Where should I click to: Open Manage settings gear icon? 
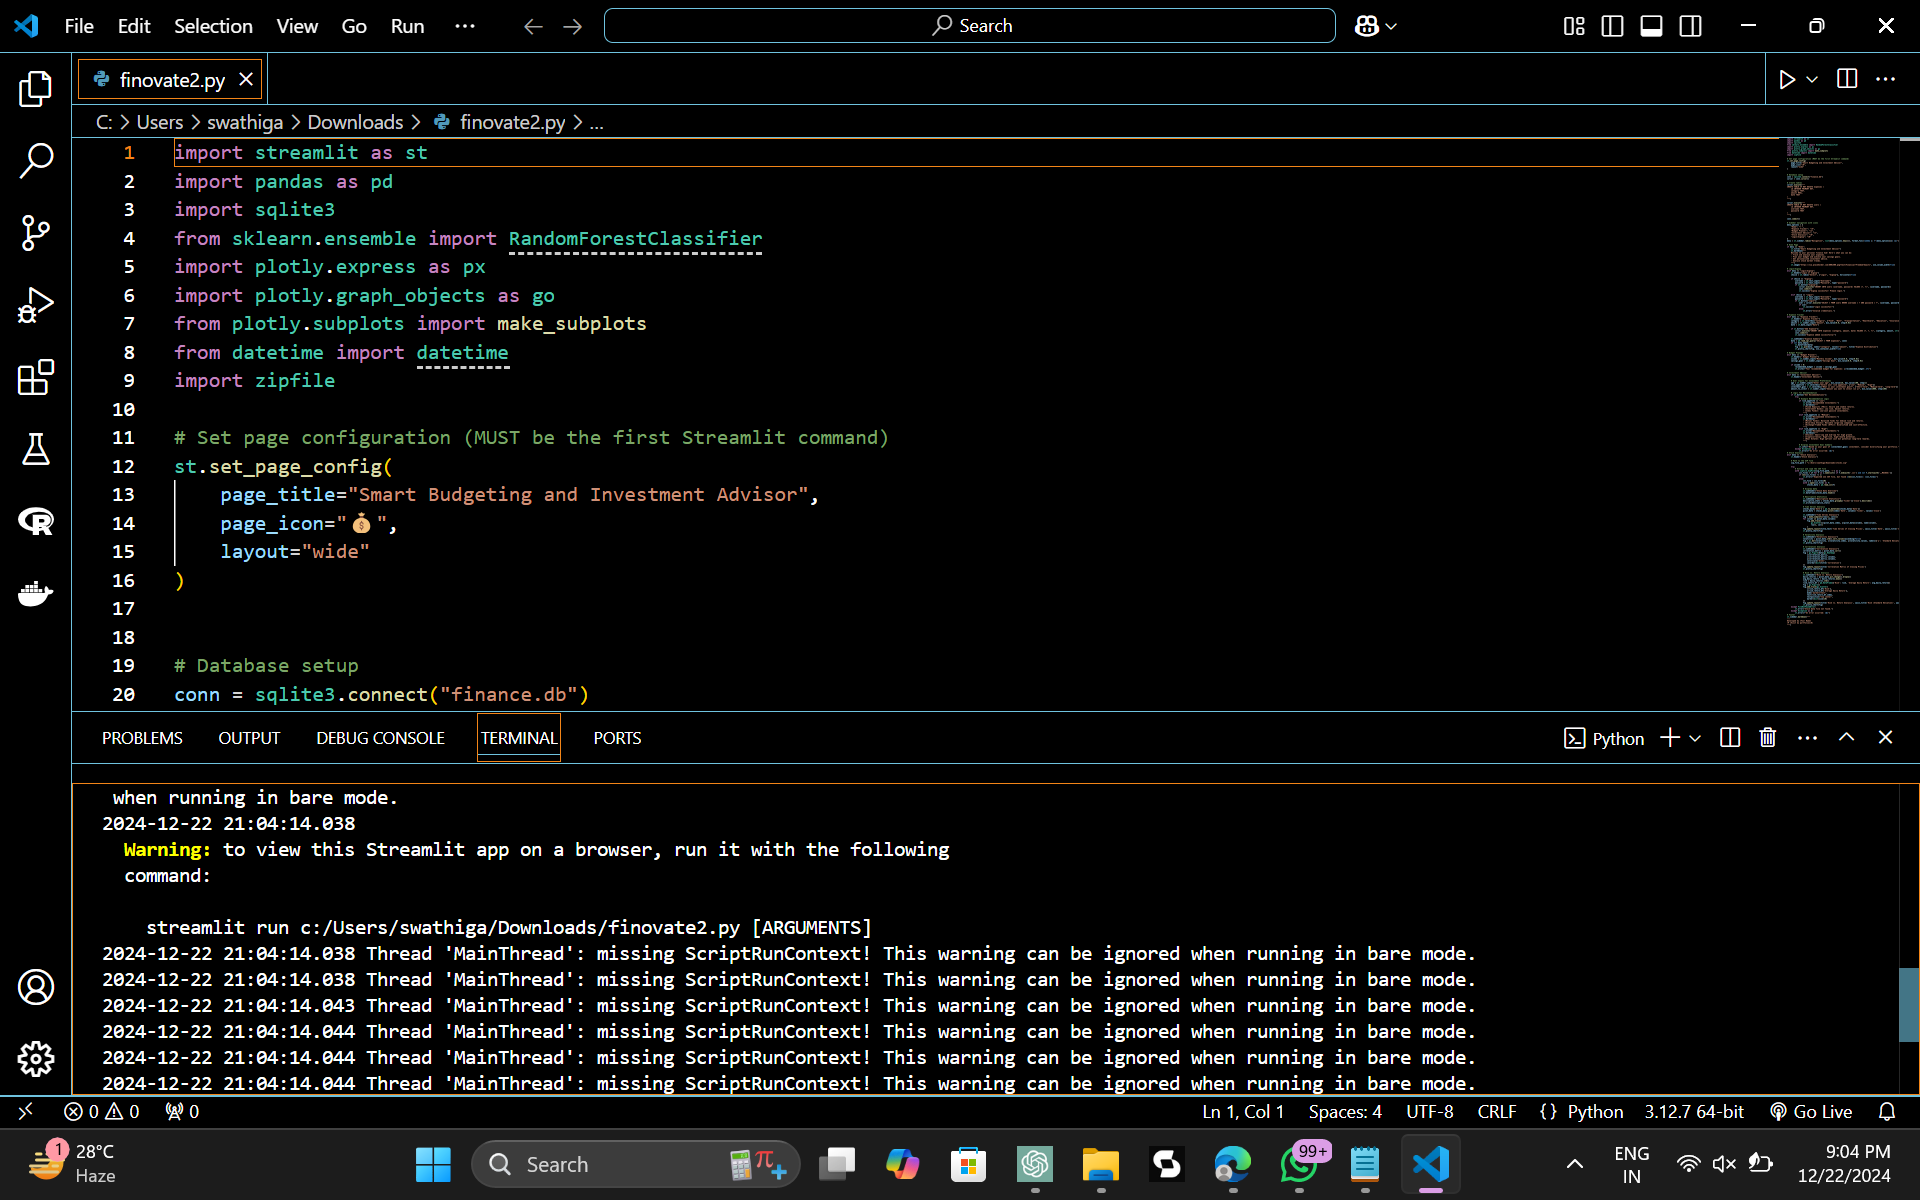point(35,1058)
